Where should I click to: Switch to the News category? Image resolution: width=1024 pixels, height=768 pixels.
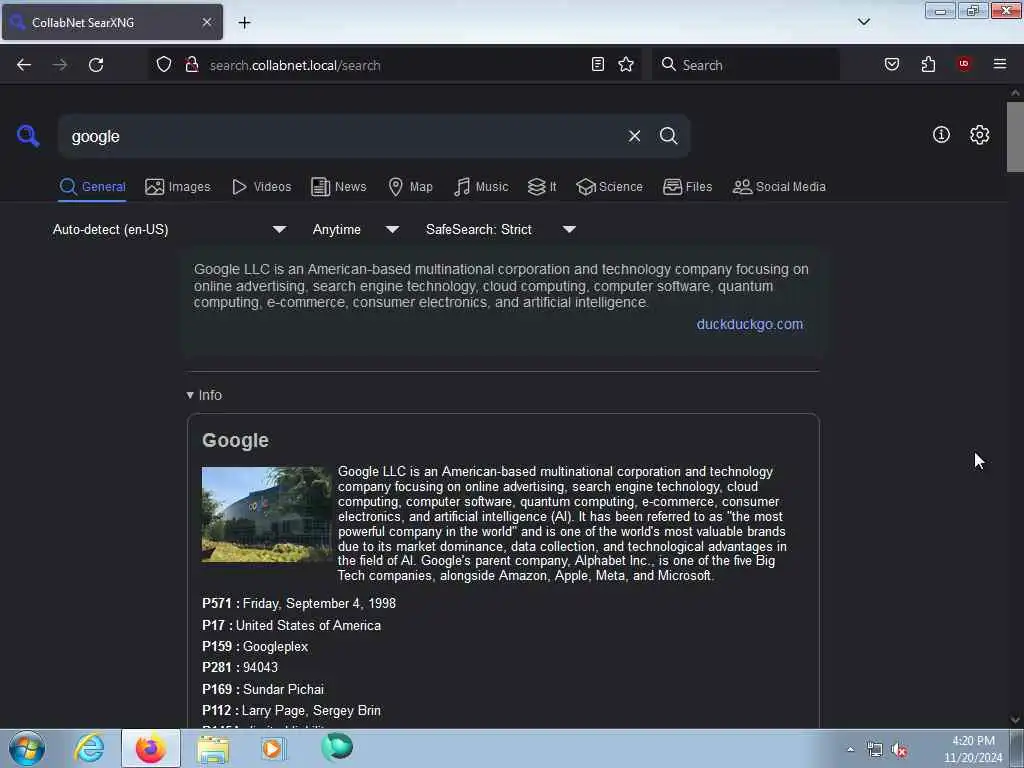[x=338, y=187]
